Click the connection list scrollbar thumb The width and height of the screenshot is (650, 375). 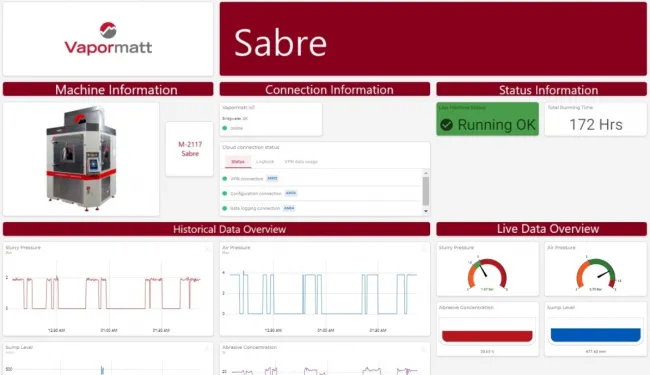click(x=426, y=191)
